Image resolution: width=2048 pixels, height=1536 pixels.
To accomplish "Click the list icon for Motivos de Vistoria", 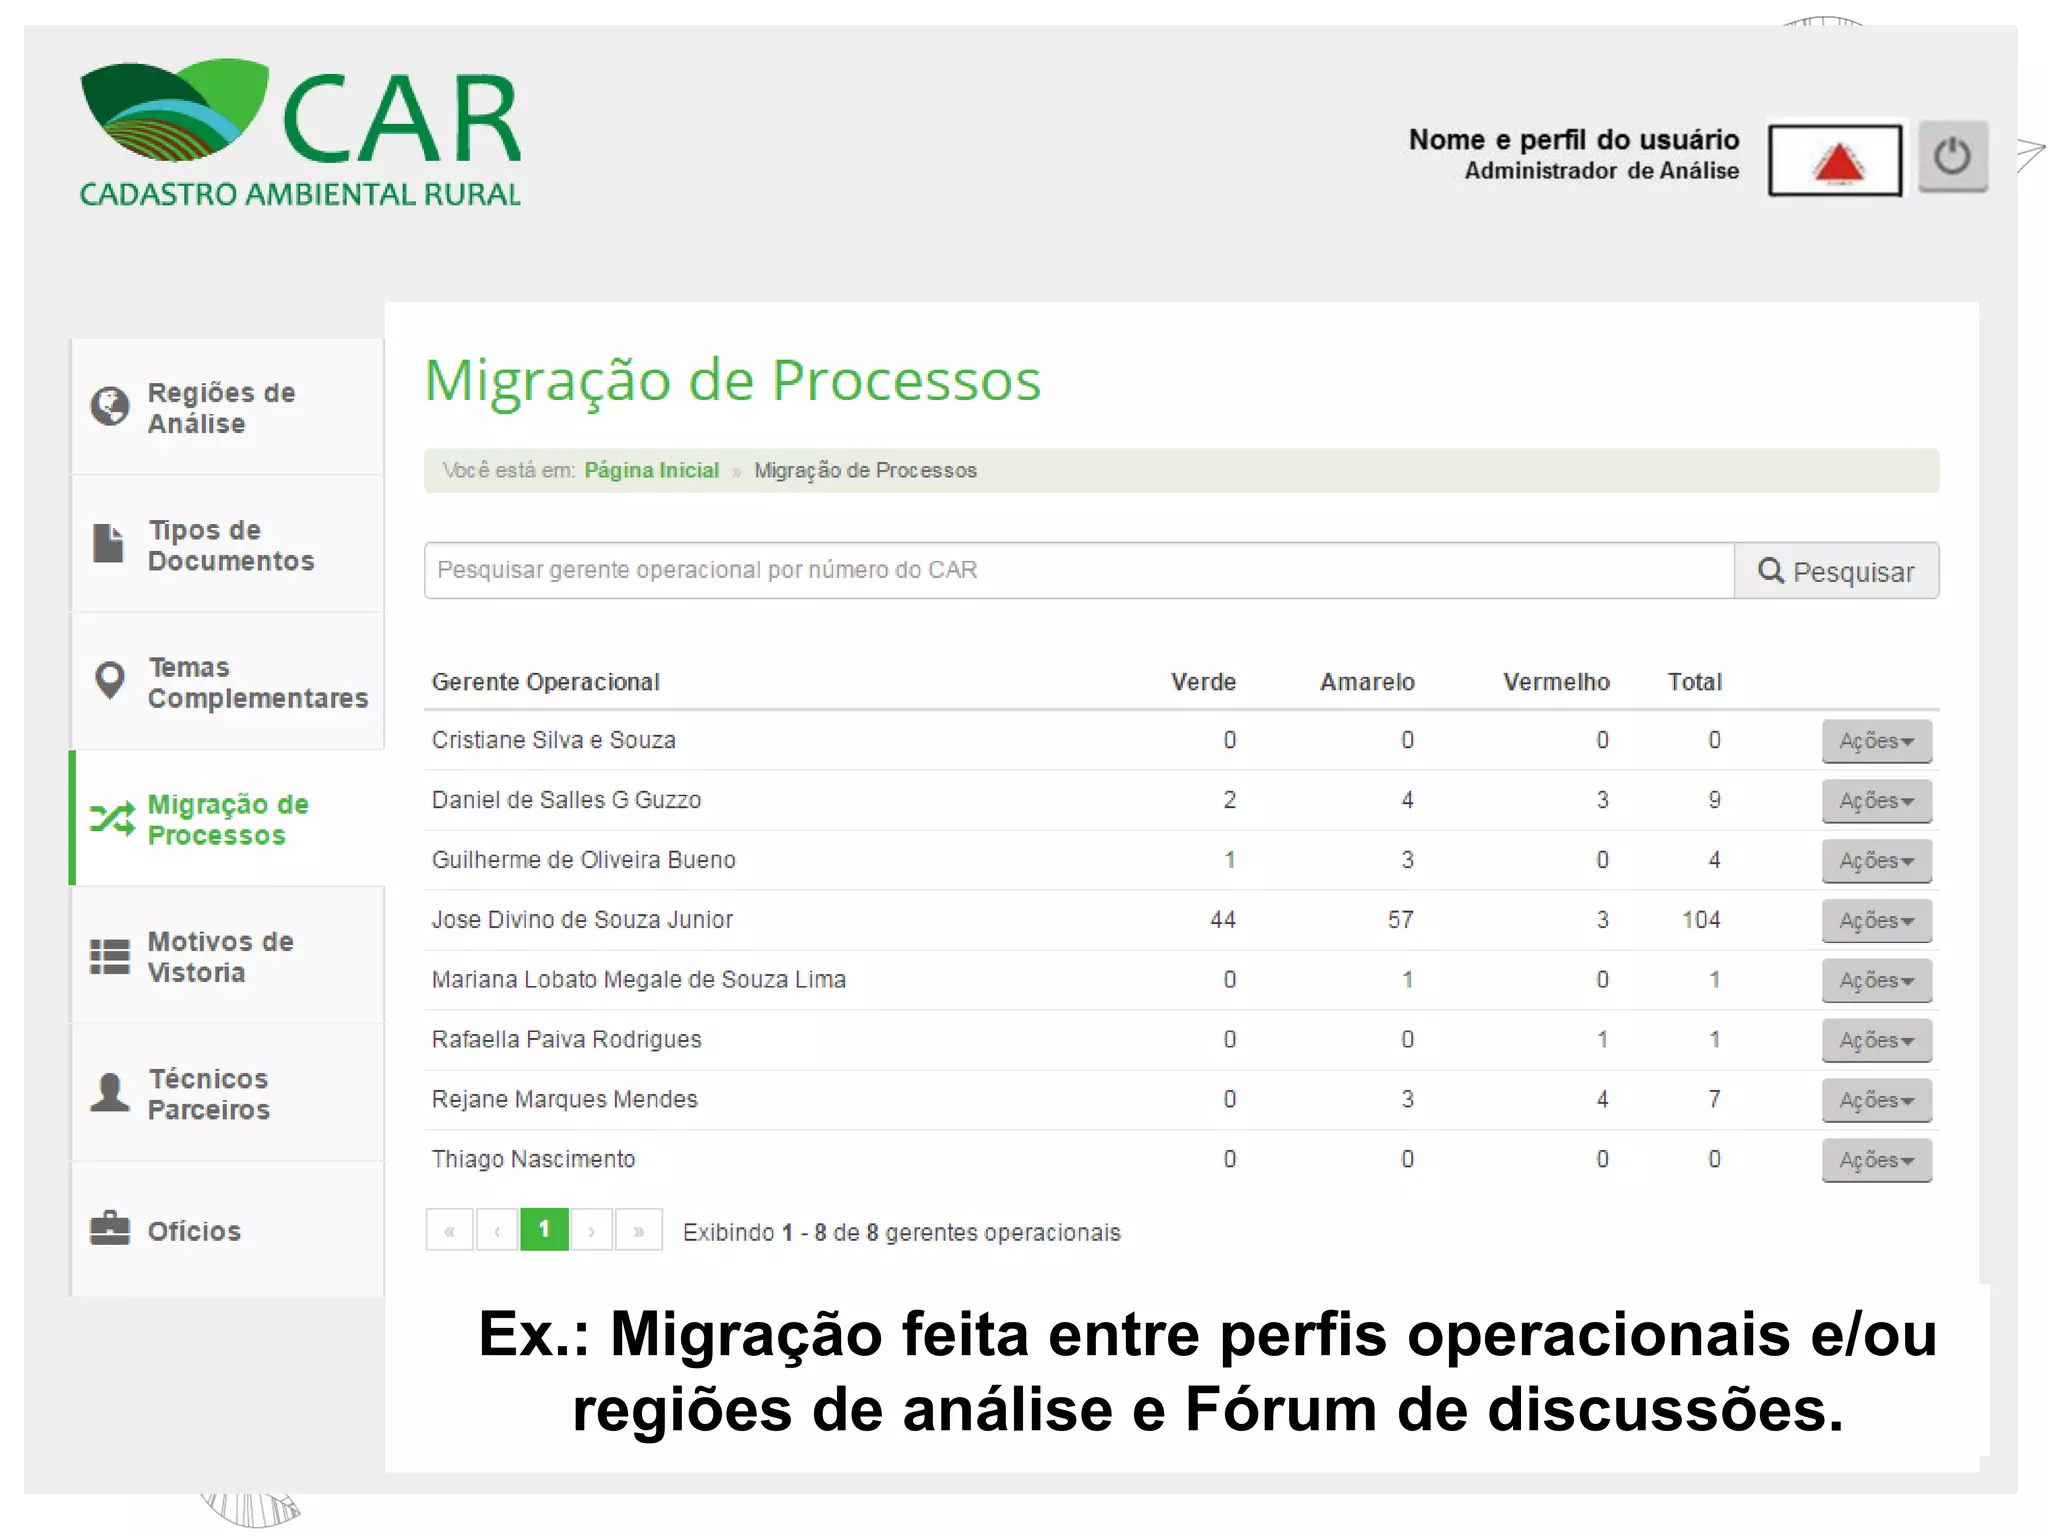I will point(110,956).
